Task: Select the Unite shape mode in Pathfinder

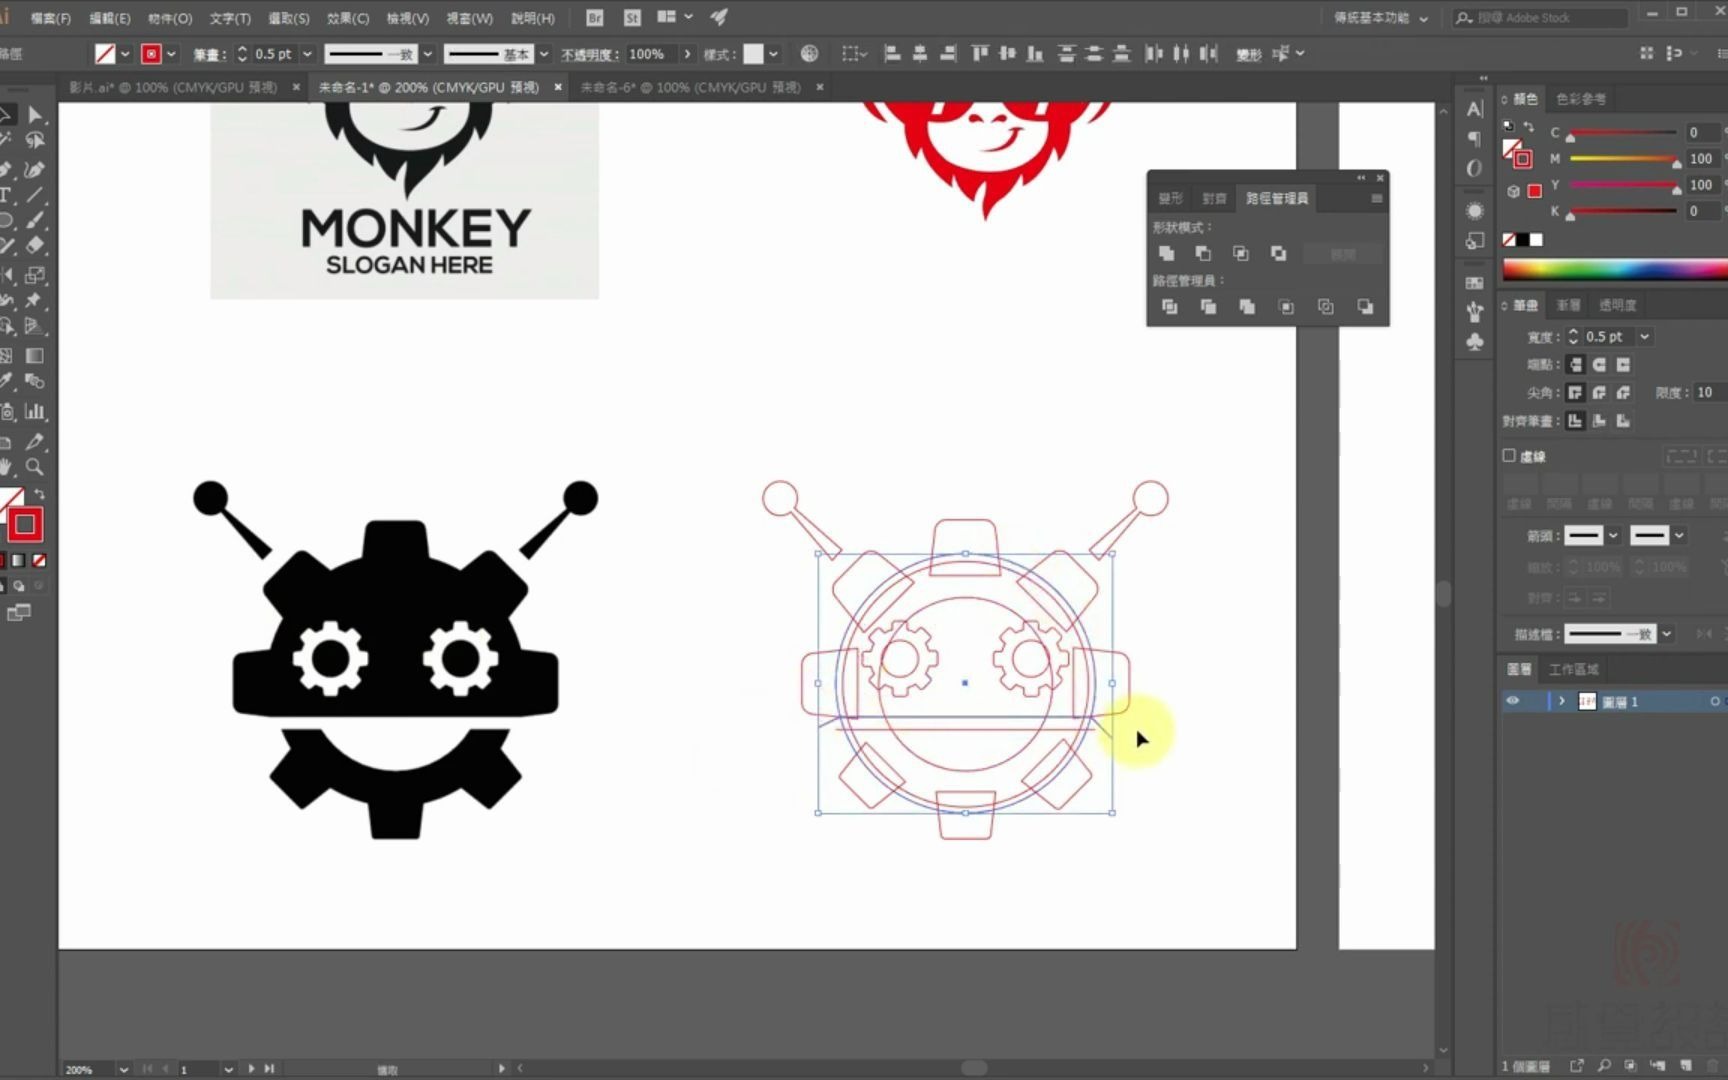Action: pyautogui.click(x=1167, y=253)
